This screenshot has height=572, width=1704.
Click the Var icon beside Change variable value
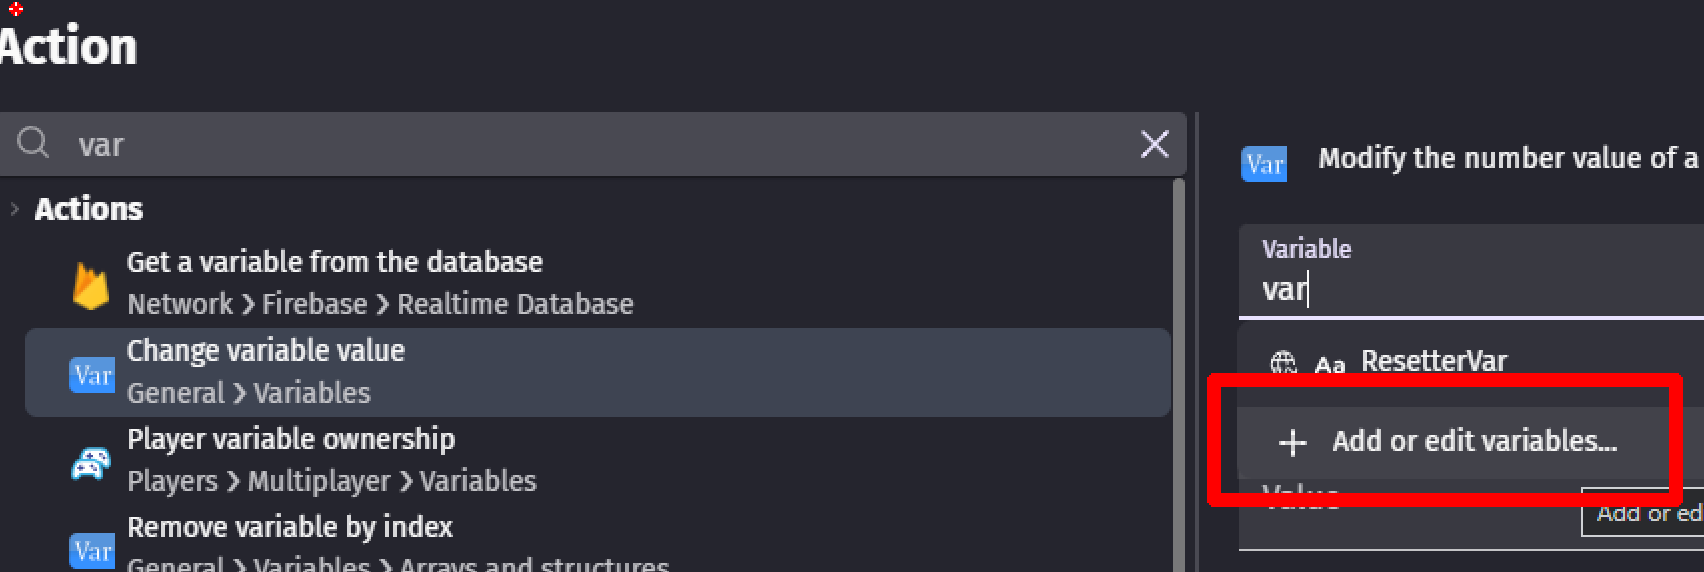(92, 375)
